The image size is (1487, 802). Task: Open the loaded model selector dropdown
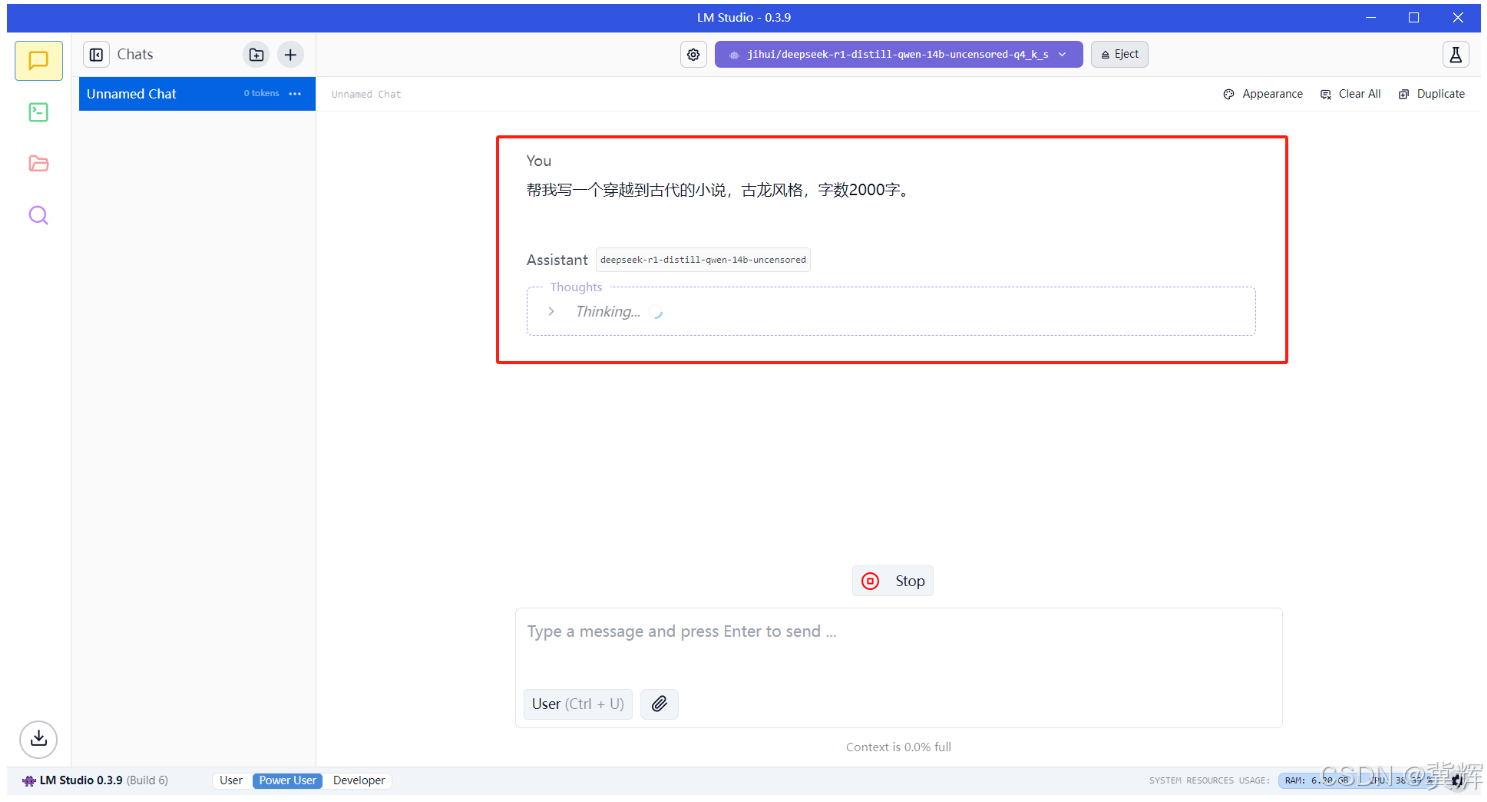(898, 55)
